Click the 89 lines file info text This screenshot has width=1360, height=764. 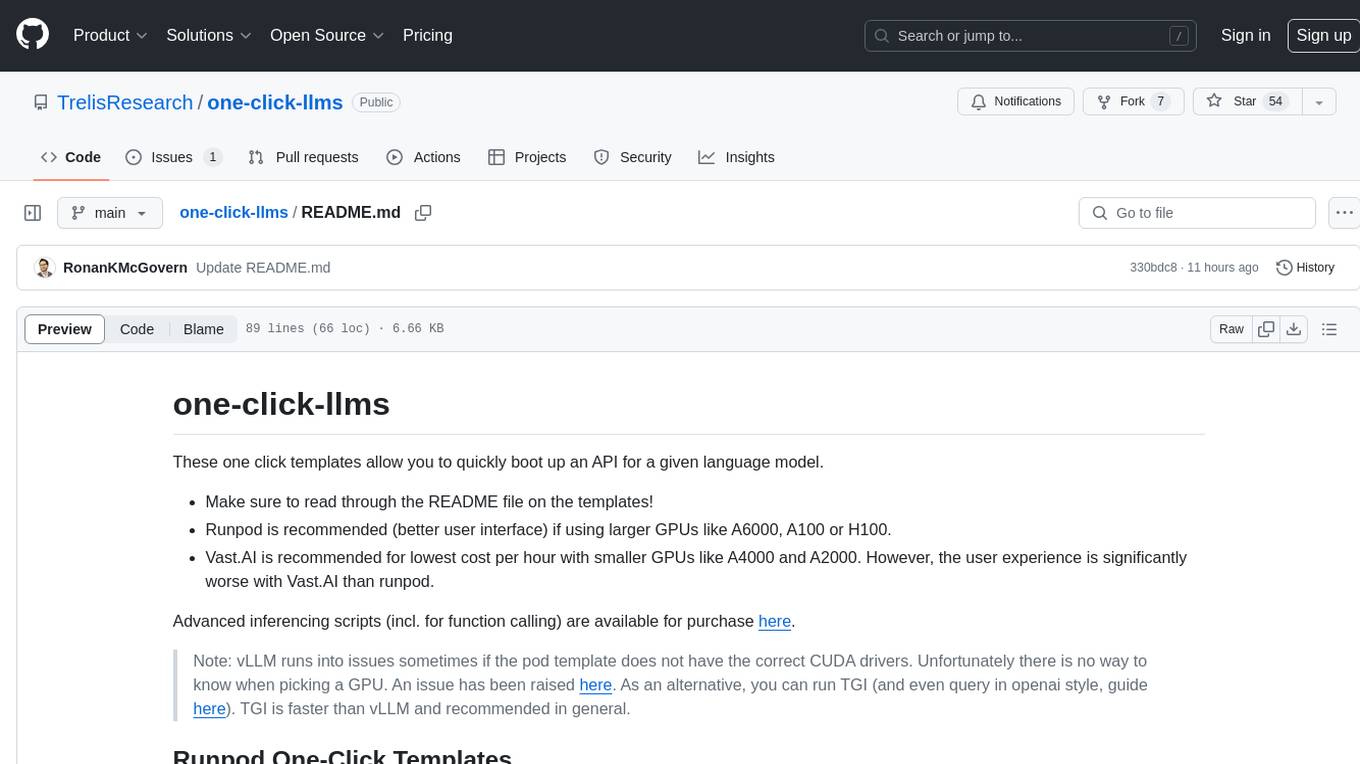pos(344,329)
